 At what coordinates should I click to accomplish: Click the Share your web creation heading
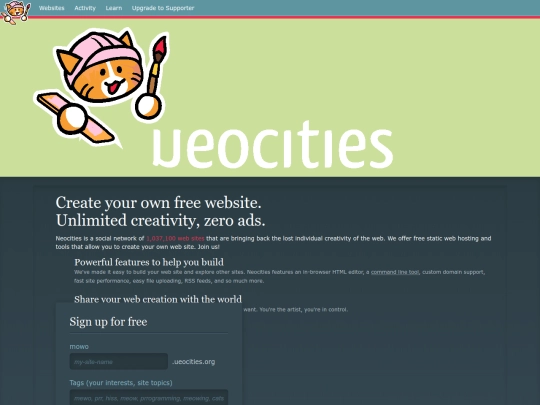click(158, 299)
